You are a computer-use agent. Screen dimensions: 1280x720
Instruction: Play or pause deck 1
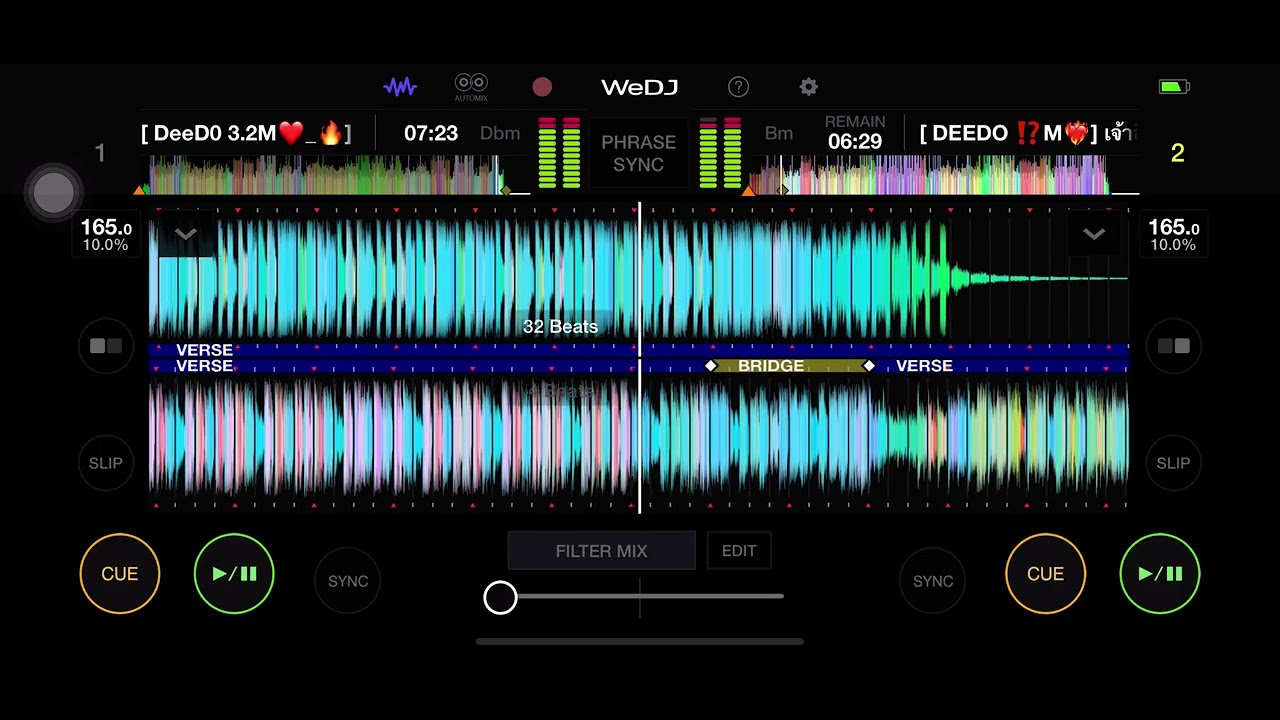tap(234, 574)
